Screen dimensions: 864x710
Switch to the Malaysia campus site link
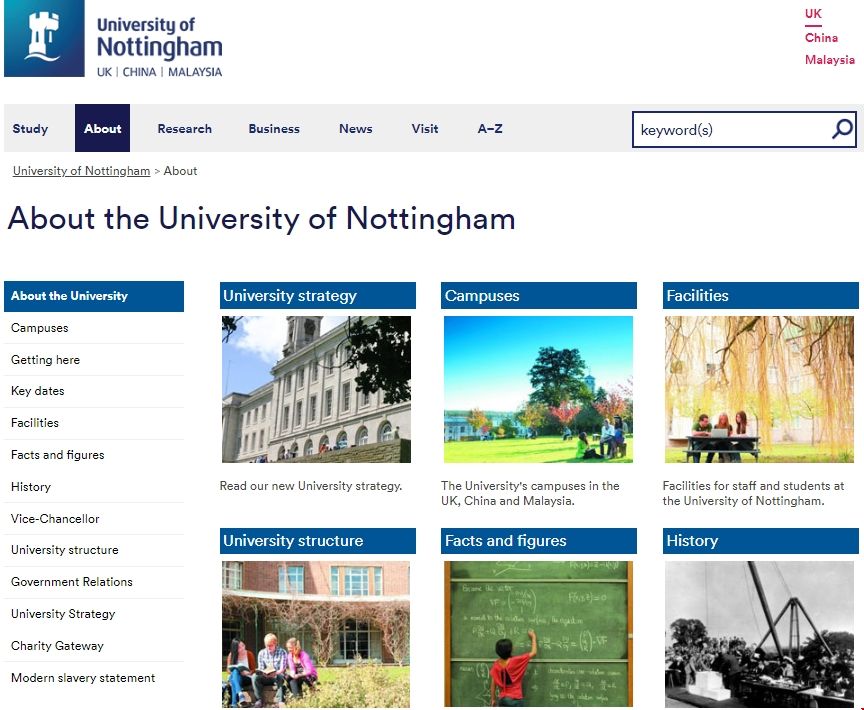(x=830, y=60)
